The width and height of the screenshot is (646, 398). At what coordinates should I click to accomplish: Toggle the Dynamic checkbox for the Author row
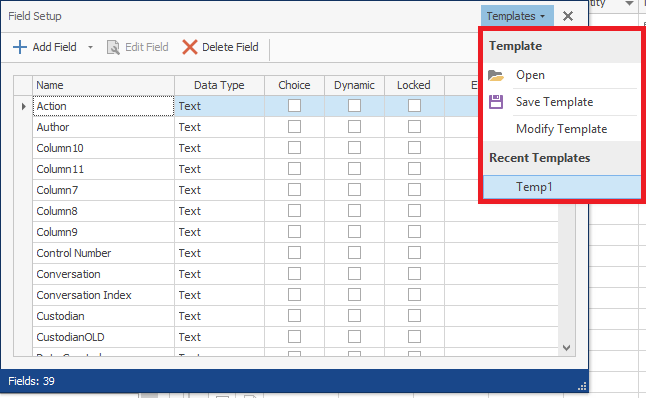click(x=354, y=126)
